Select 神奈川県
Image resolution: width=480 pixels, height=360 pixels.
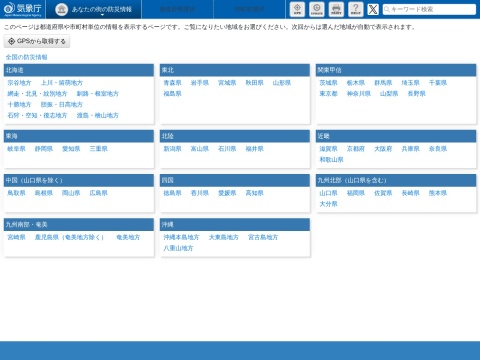[359, 94]
